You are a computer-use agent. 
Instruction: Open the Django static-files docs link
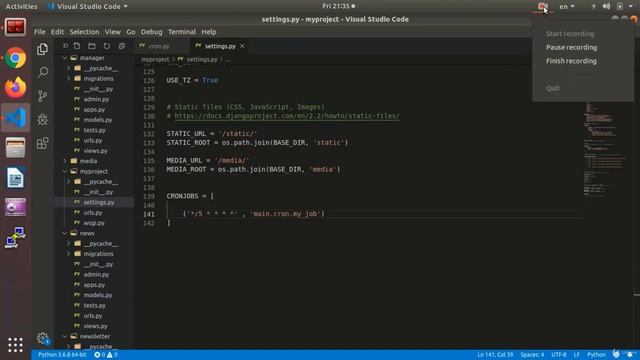[287, 116]
